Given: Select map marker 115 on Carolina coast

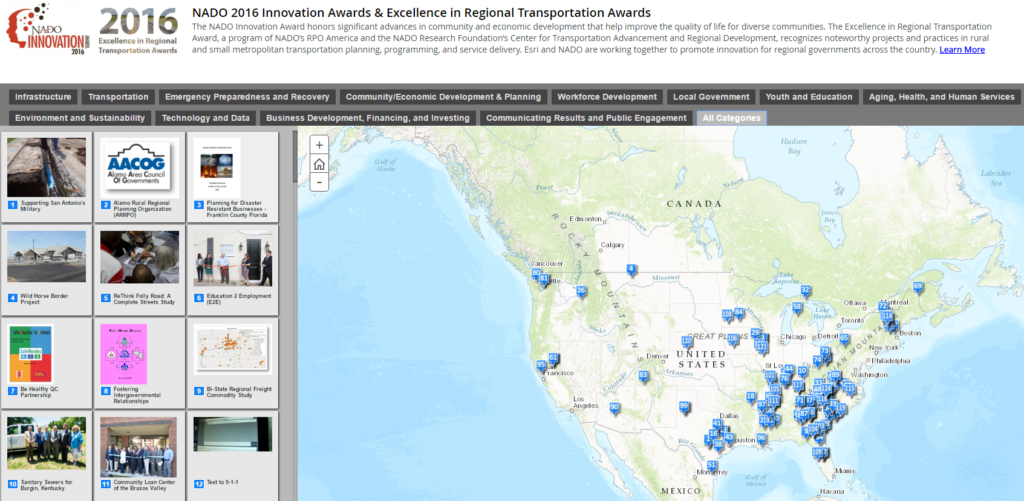Looking at the screenshot, I should tap(850, 389).
